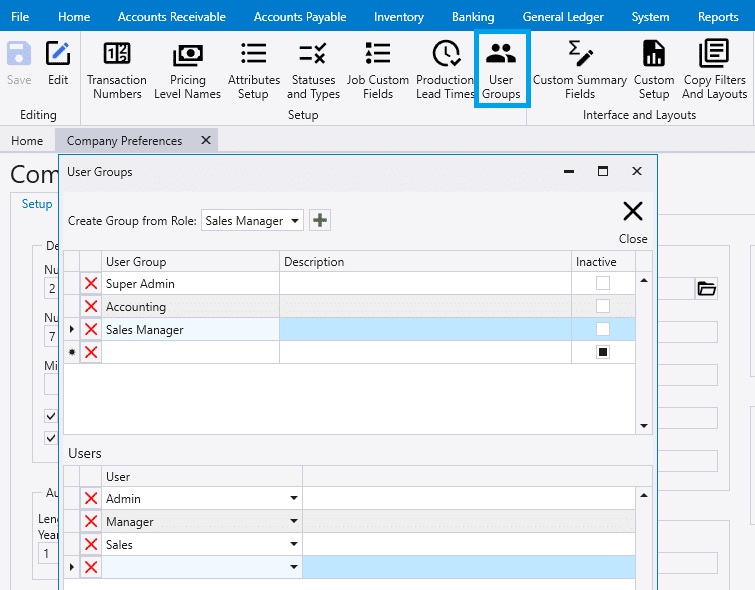Image resolution: width=755 pixels, height=590 pixels.
Task: Minimize the User Groups window
Action: 569,171
